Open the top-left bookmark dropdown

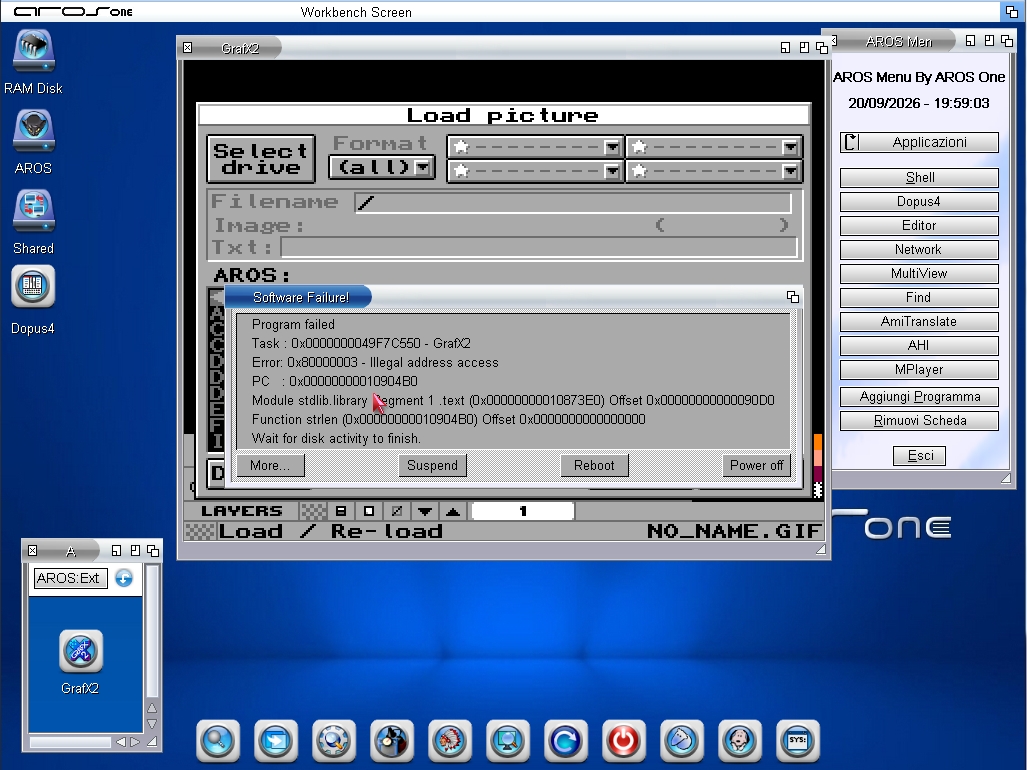[x=612, y=147]
